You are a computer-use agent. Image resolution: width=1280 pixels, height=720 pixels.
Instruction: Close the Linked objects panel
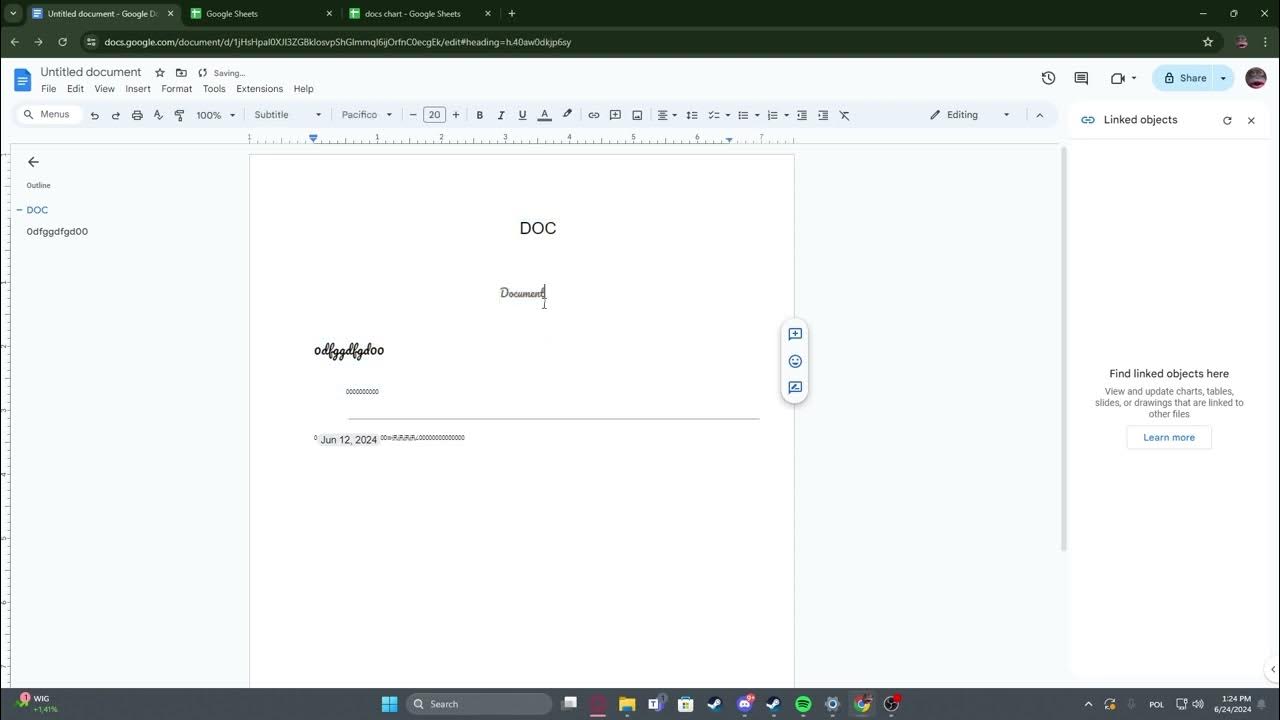coord(1251,120)
